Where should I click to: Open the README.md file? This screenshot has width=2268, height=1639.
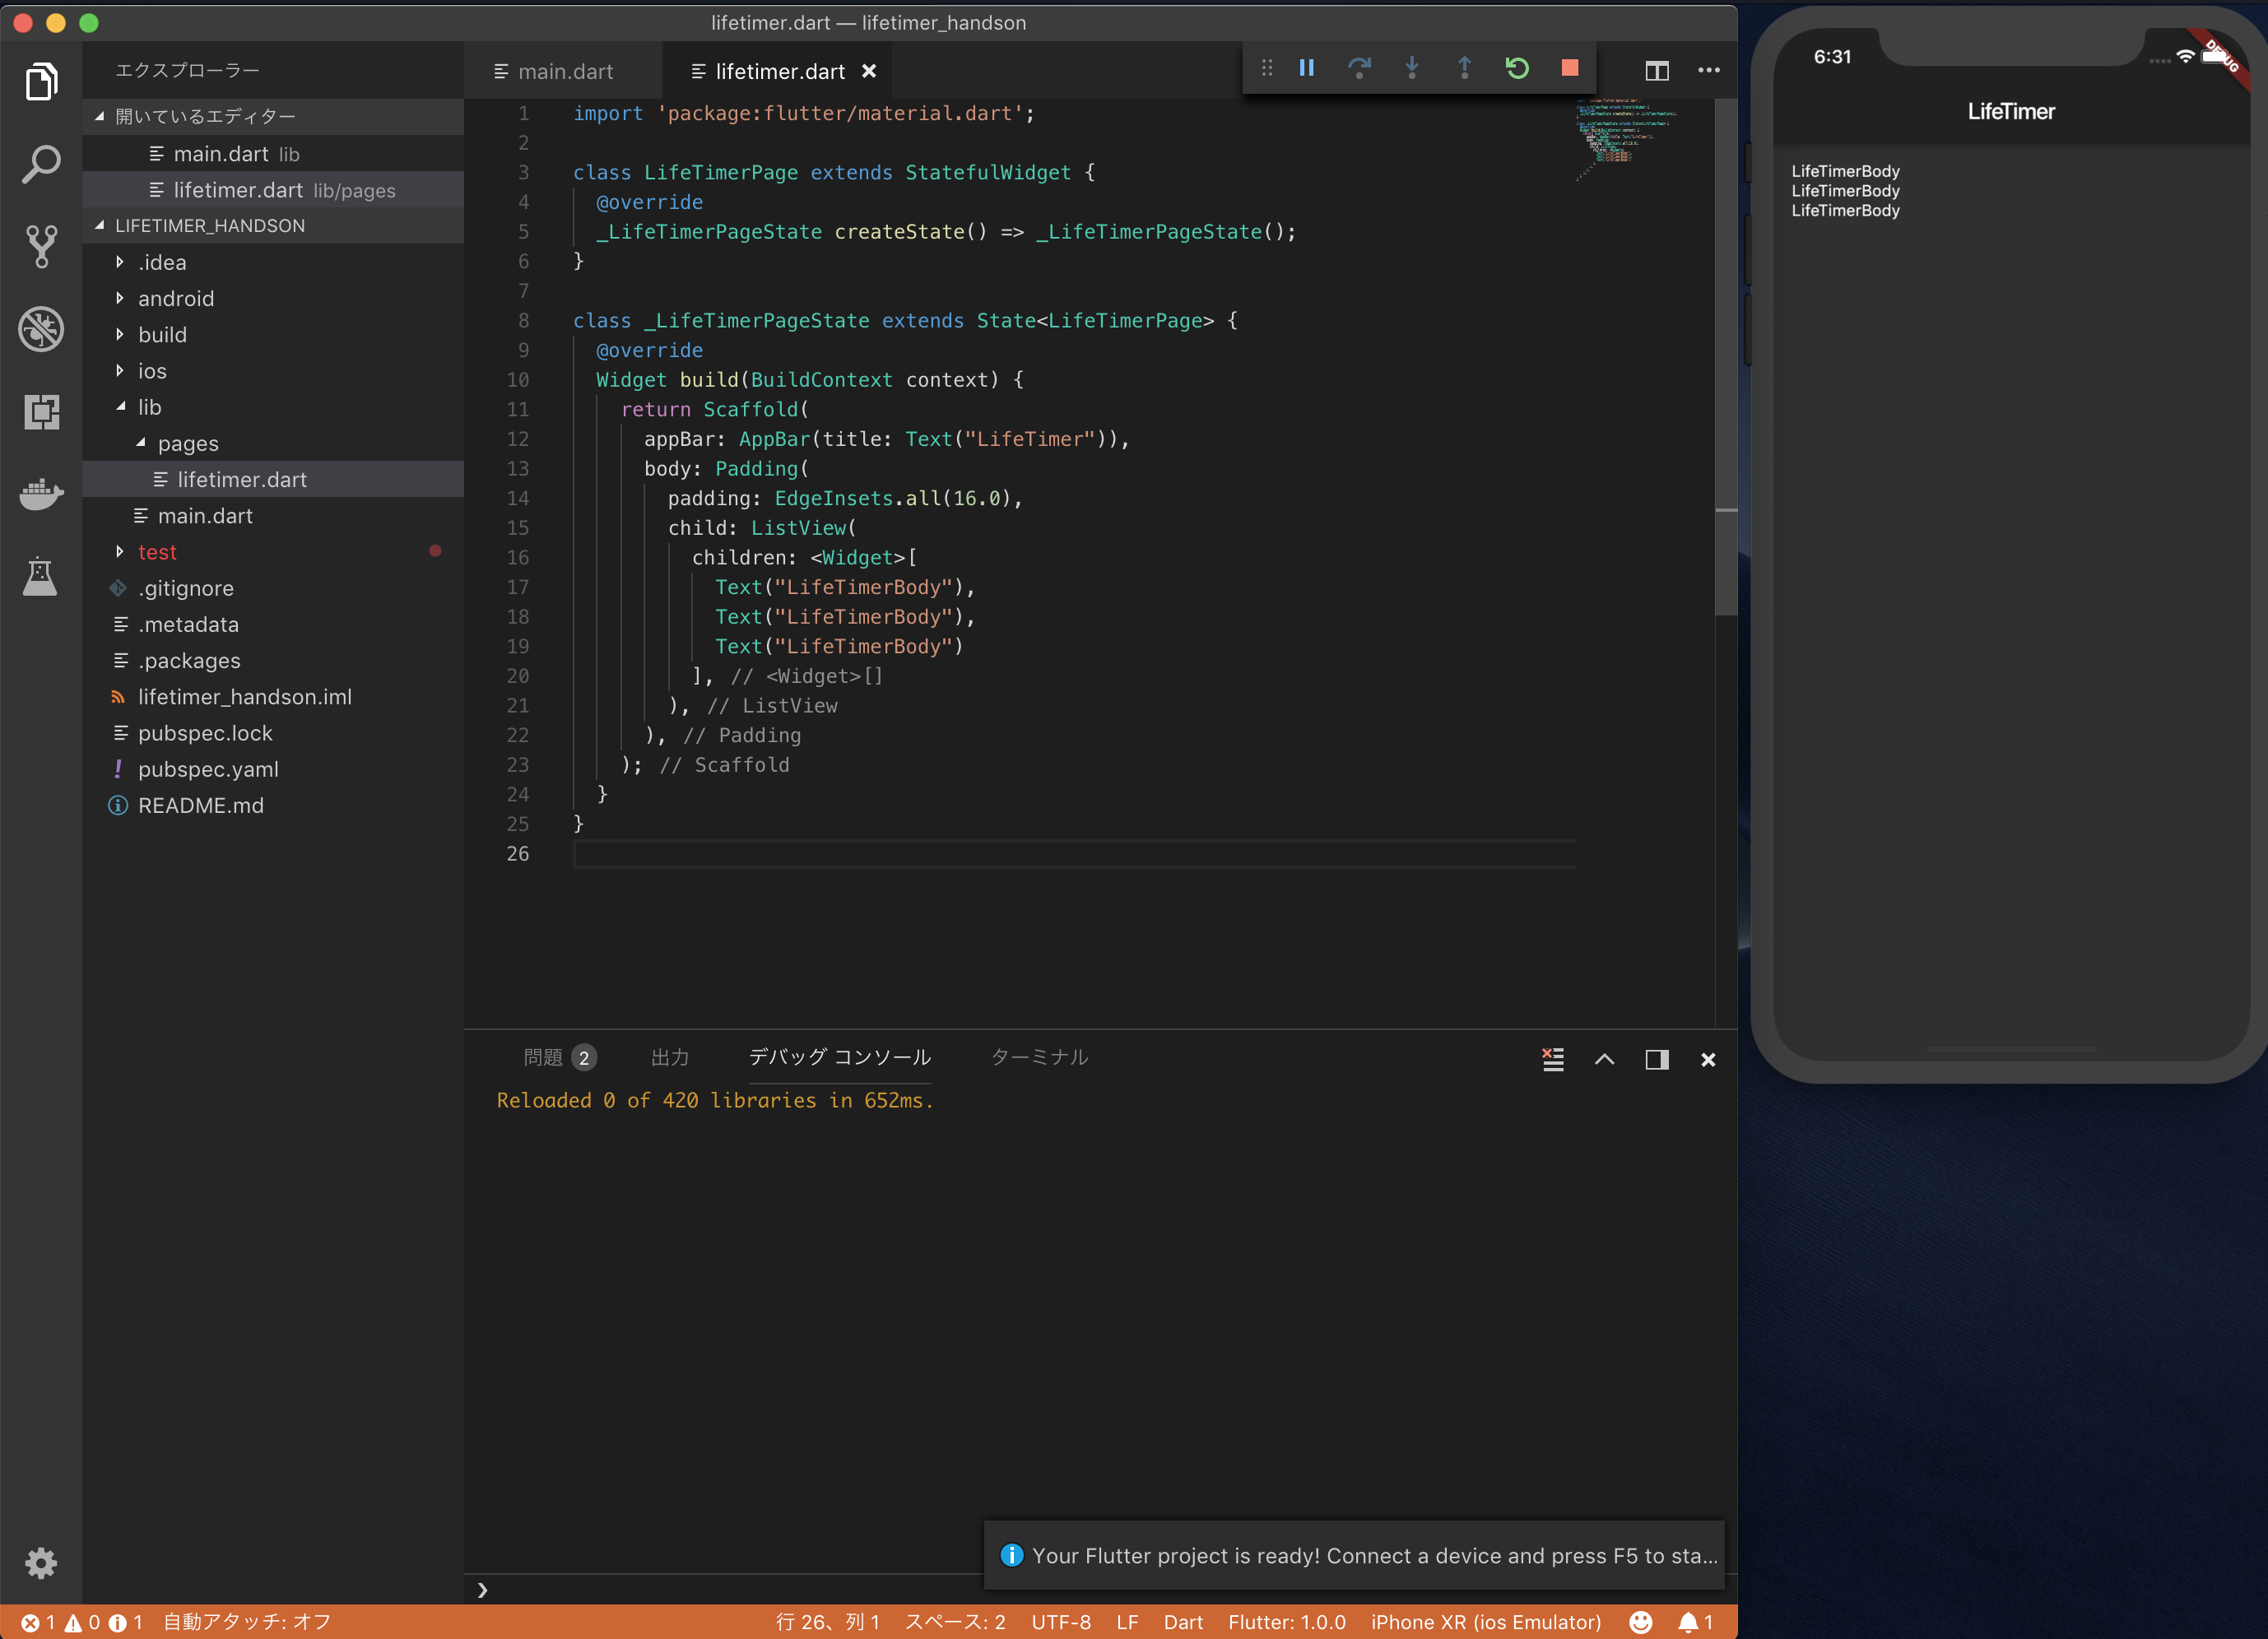[x=273, y=805]
